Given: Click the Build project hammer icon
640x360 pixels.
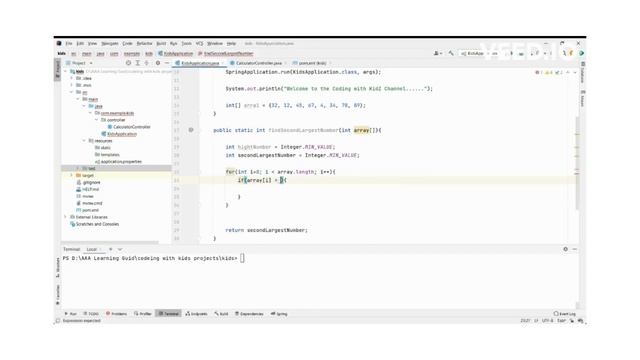Looking at the screenshot, I should (x=451, y=53).
